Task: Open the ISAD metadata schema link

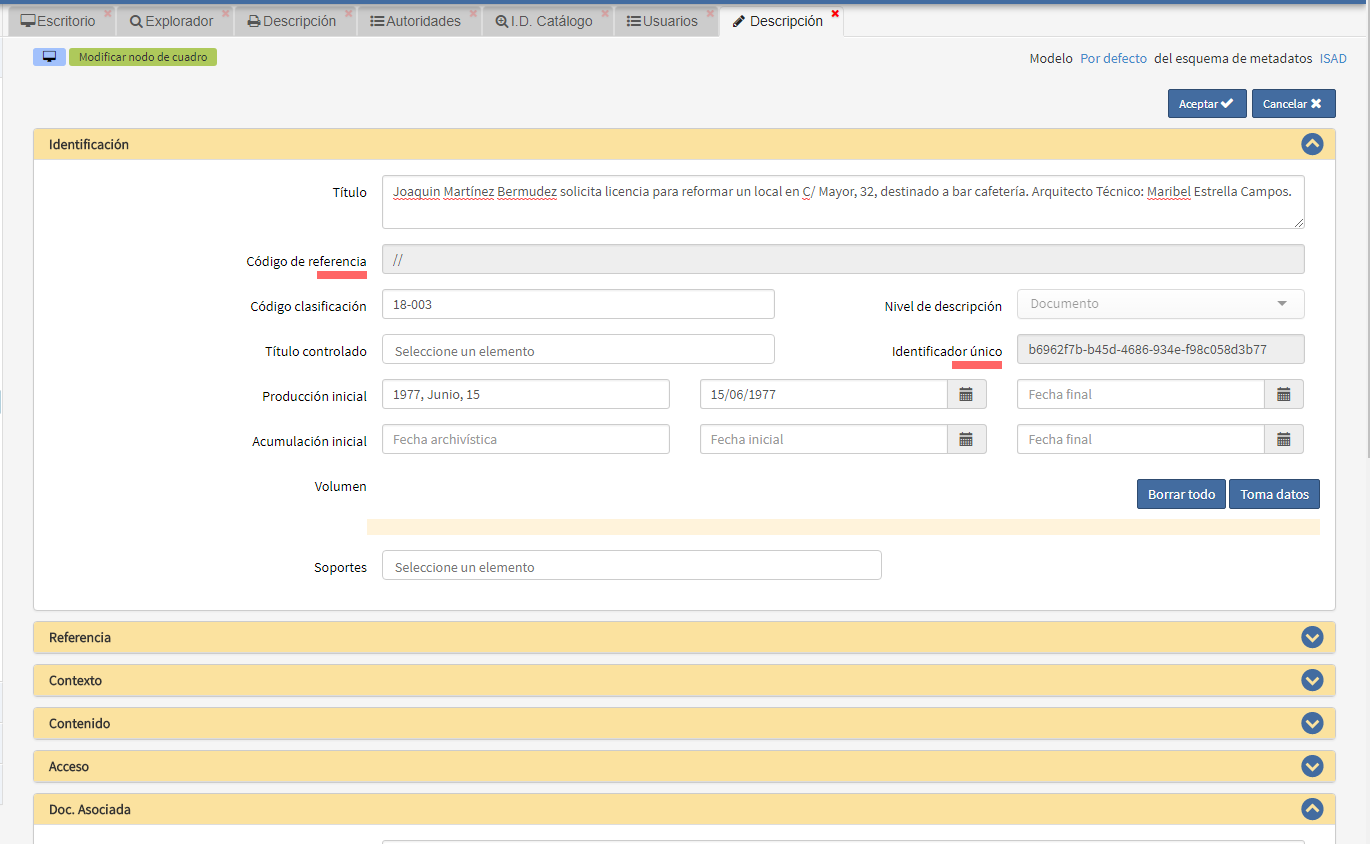Action: (1333, 59)
